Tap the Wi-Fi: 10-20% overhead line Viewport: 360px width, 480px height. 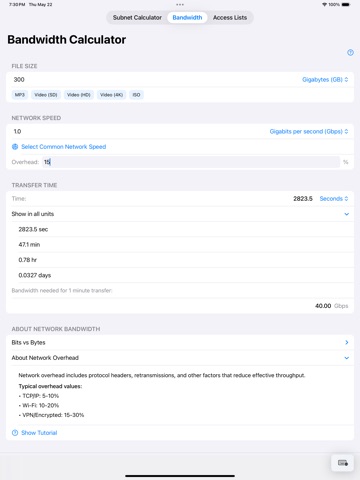(39, 406)
